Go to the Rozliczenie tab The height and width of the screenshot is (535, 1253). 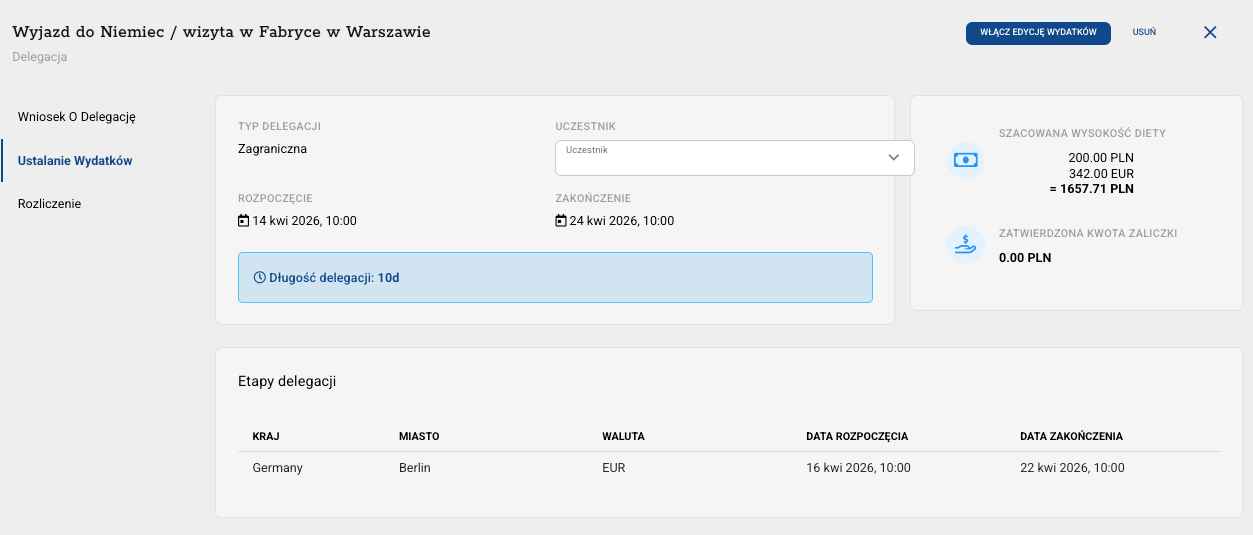coord(49,204)
